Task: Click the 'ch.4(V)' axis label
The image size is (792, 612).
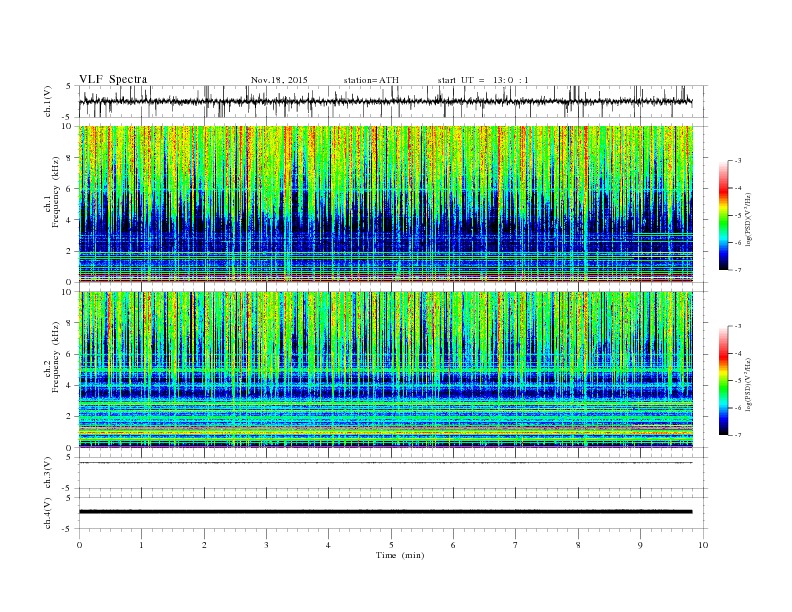Action: point(48,514)
